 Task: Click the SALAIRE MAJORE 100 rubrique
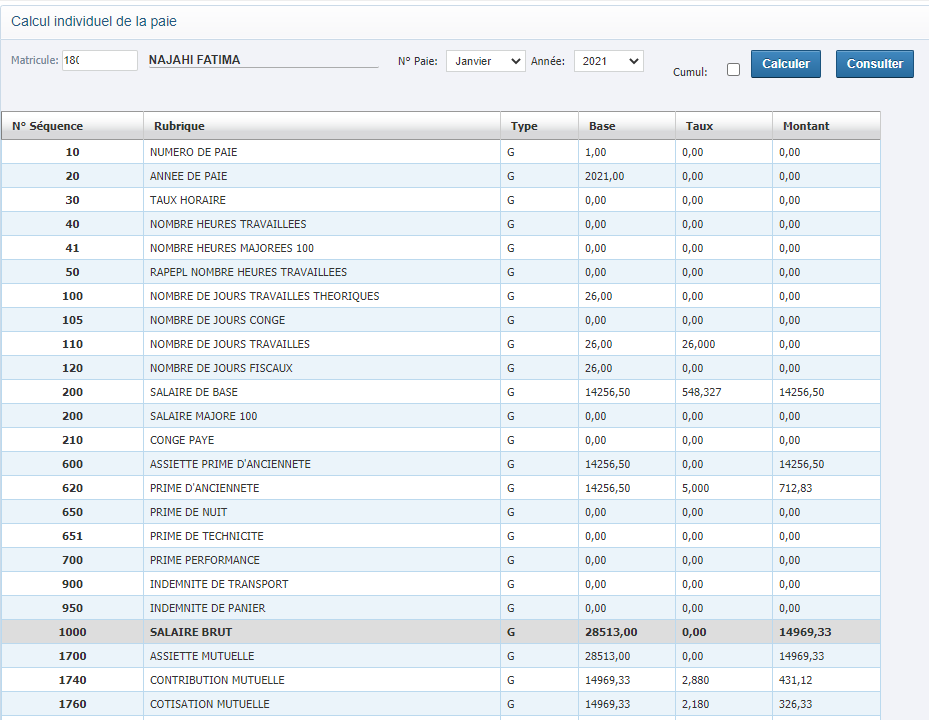(x=203, y=416)
